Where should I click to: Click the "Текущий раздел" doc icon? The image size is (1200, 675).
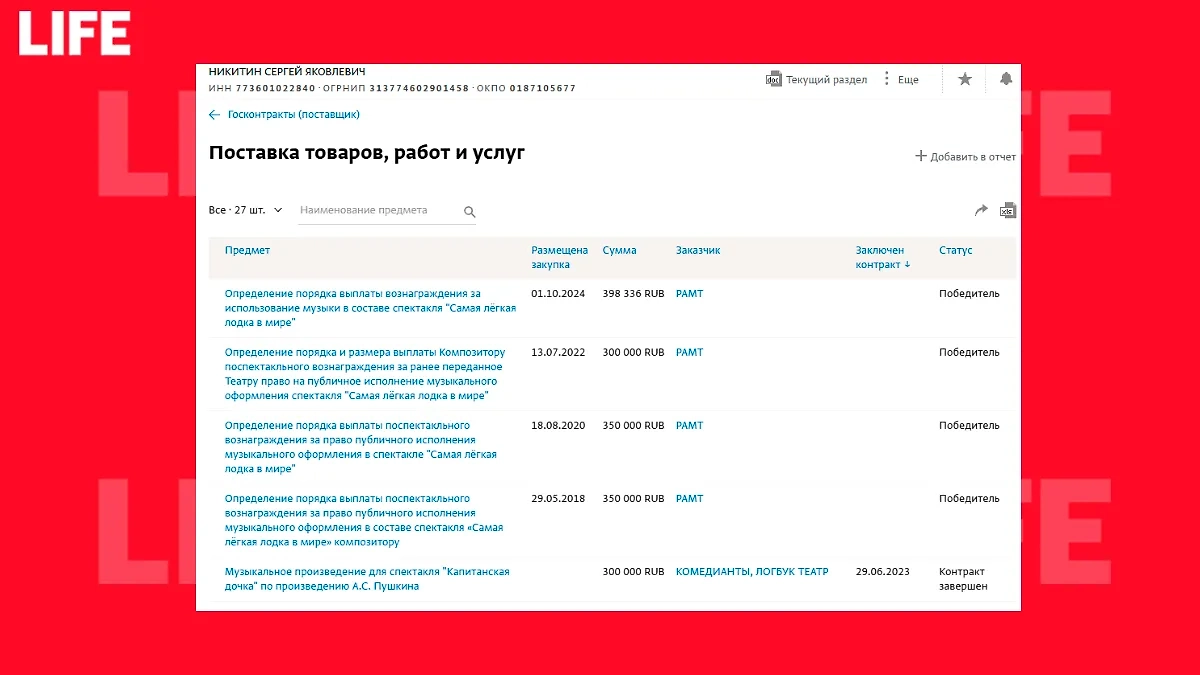pos(772,78)
